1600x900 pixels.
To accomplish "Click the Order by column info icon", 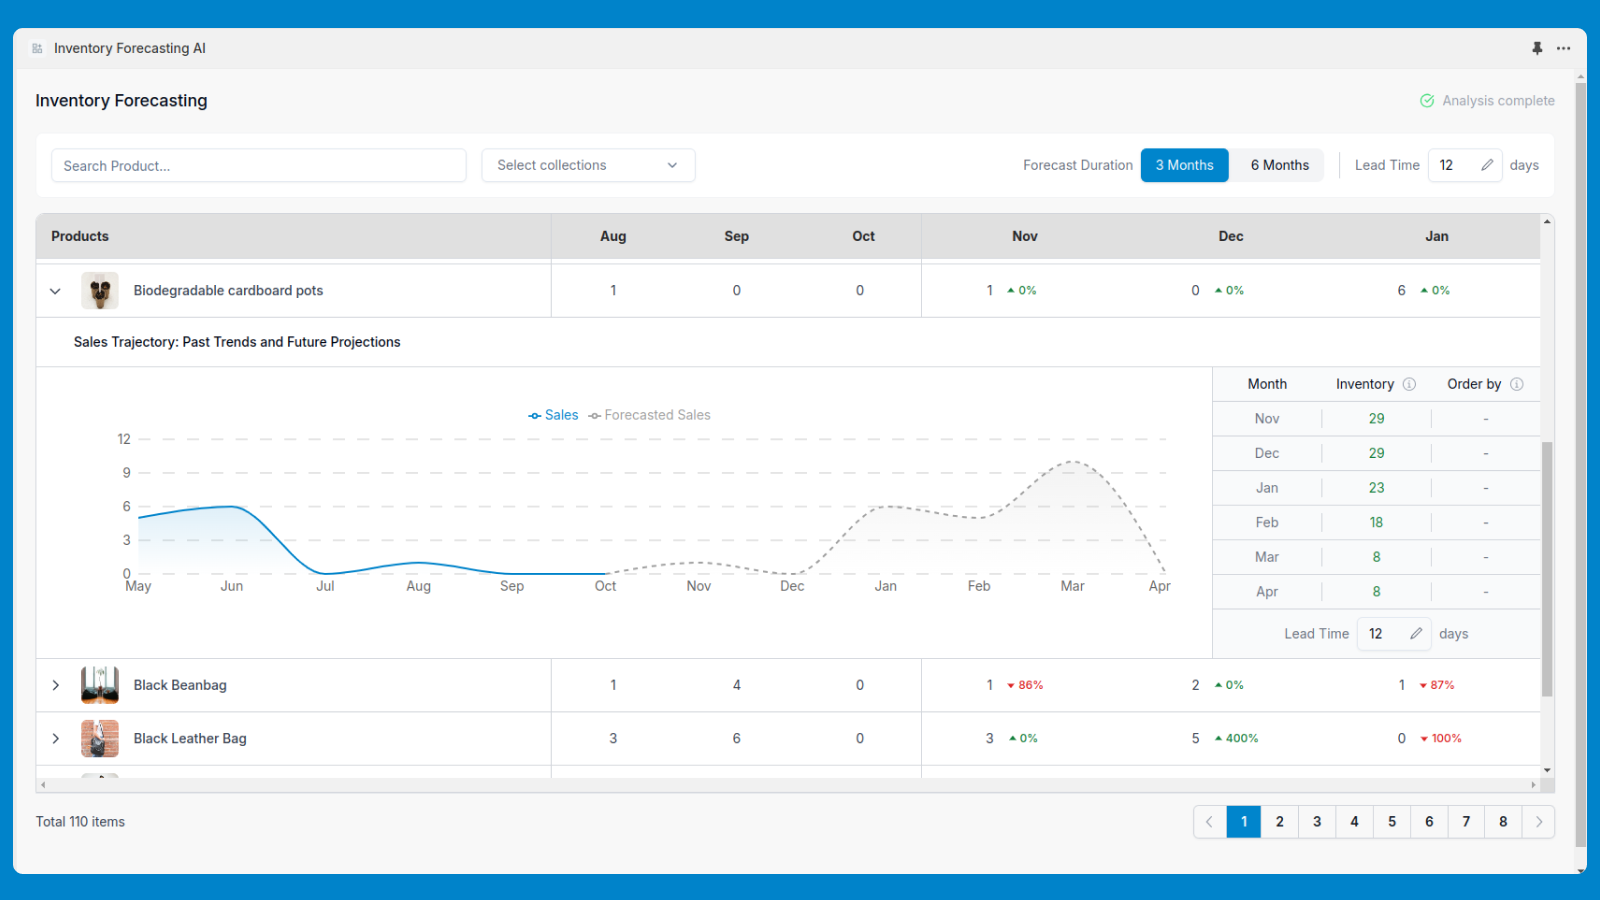I will point(1516,384).
